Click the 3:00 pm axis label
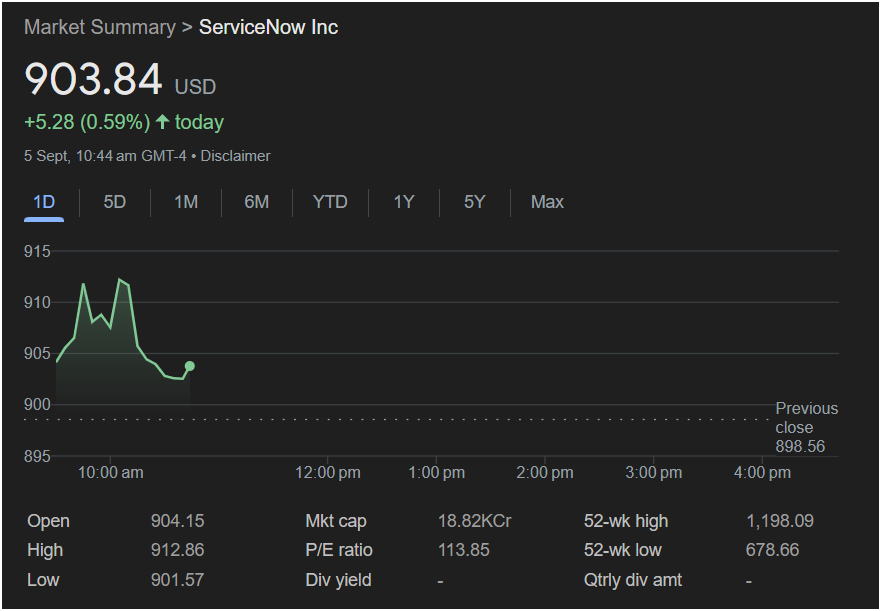 [x=654, y=472]
